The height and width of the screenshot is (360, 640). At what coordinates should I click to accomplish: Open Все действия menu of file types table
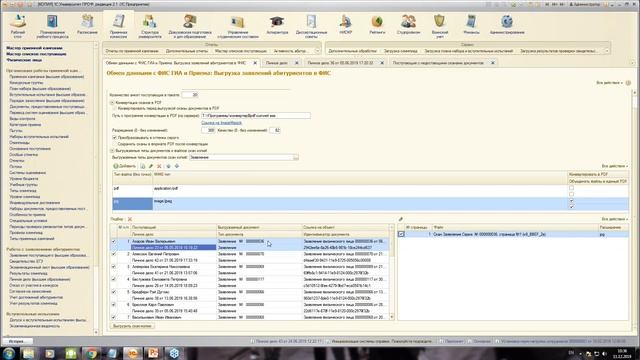615,166
